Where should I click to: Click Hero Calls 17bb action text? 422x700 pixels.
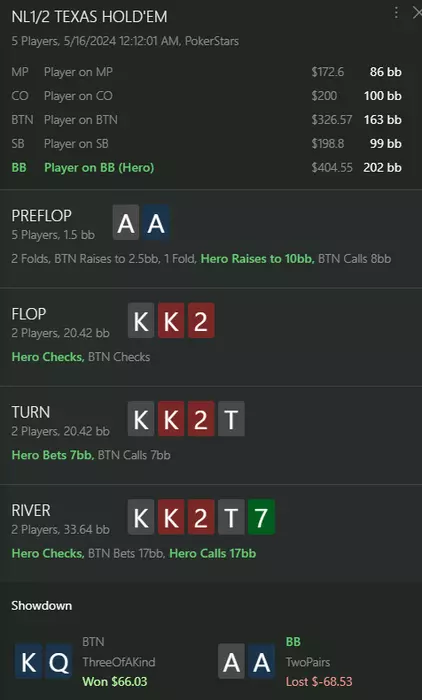point(213,554)
